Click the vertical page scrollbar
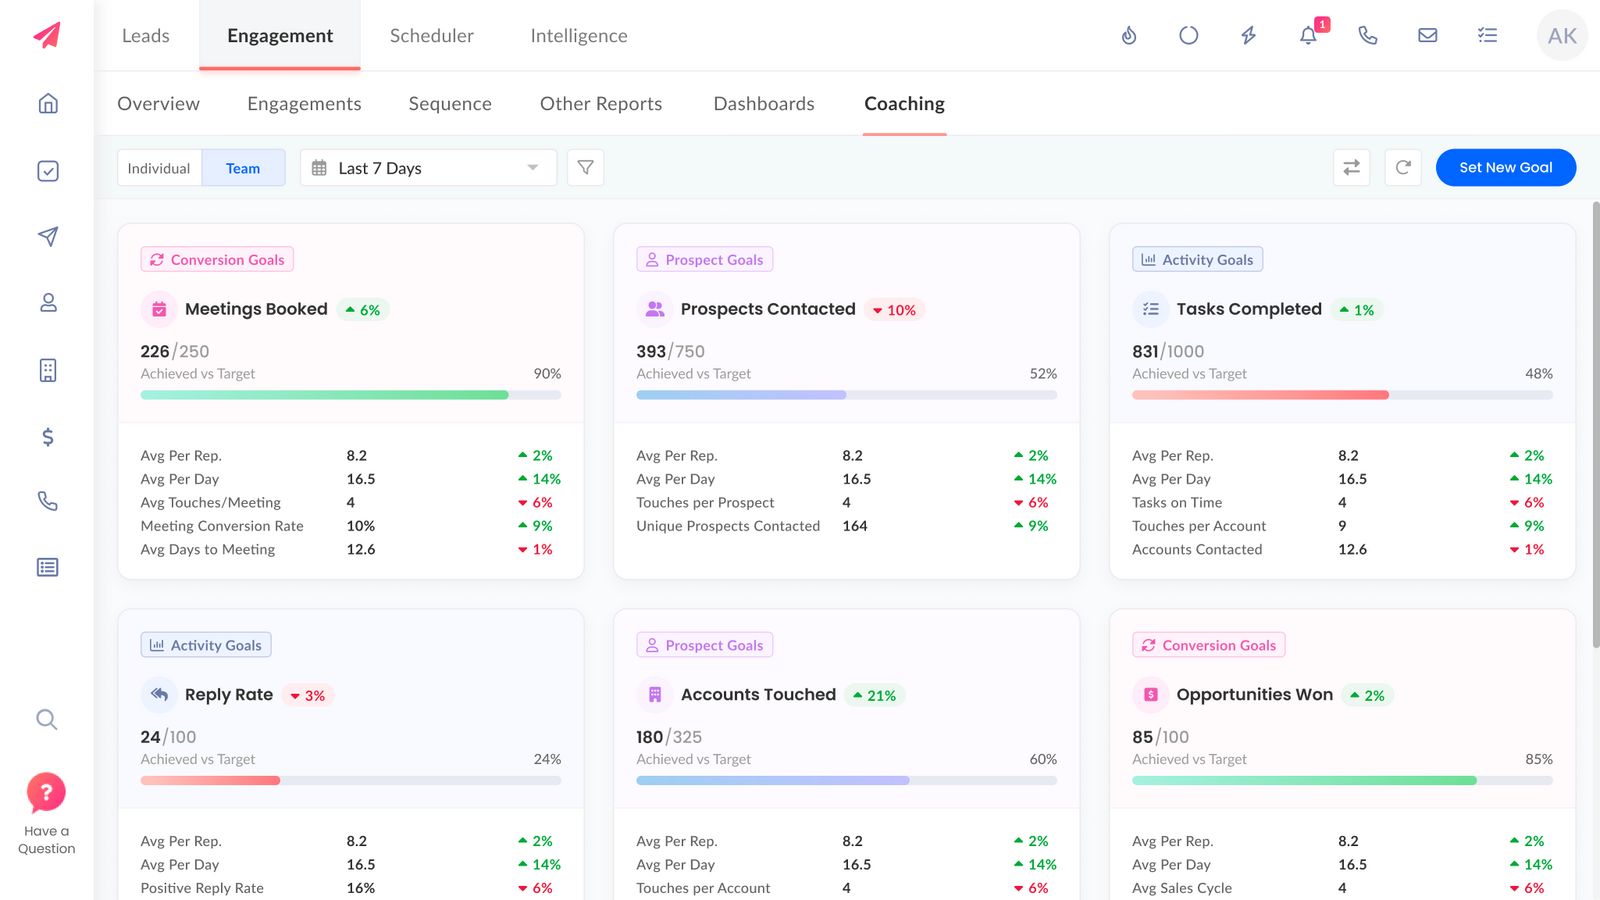 pyautogui.click(x=1595, y=424)
